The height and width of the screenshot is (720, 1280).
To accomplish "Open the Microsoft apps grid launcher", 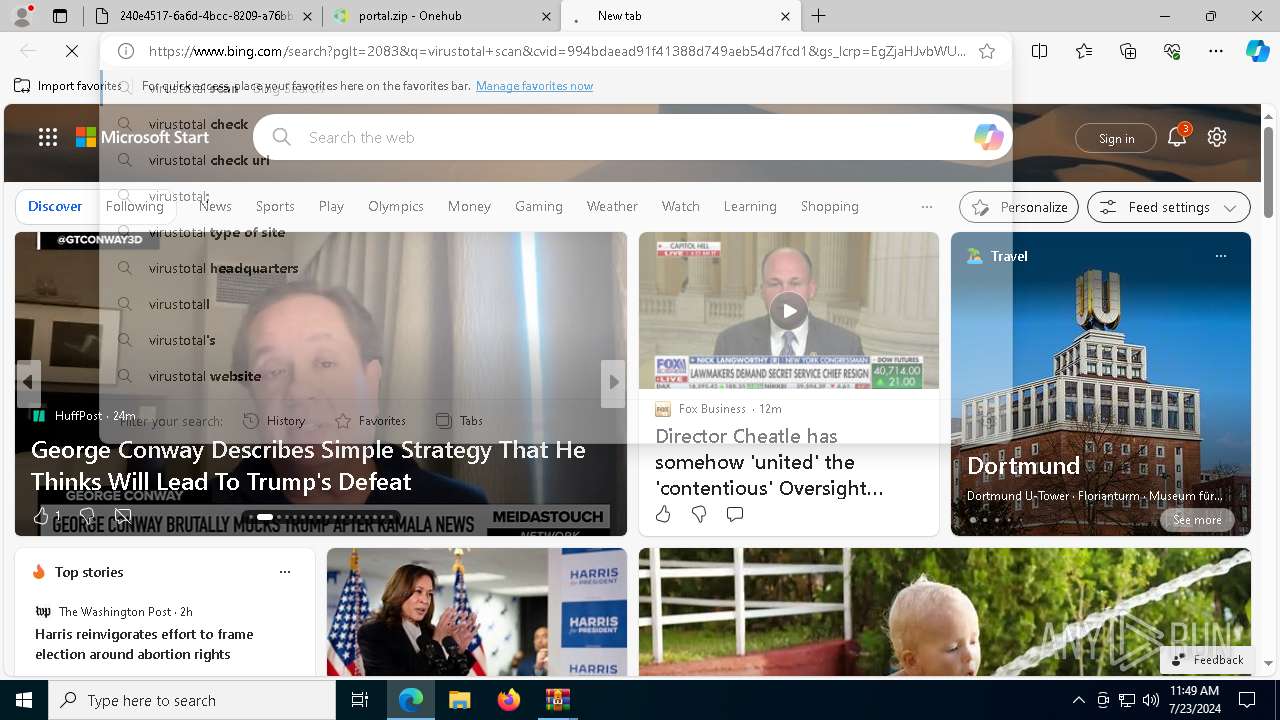I will tap(48, 137).
